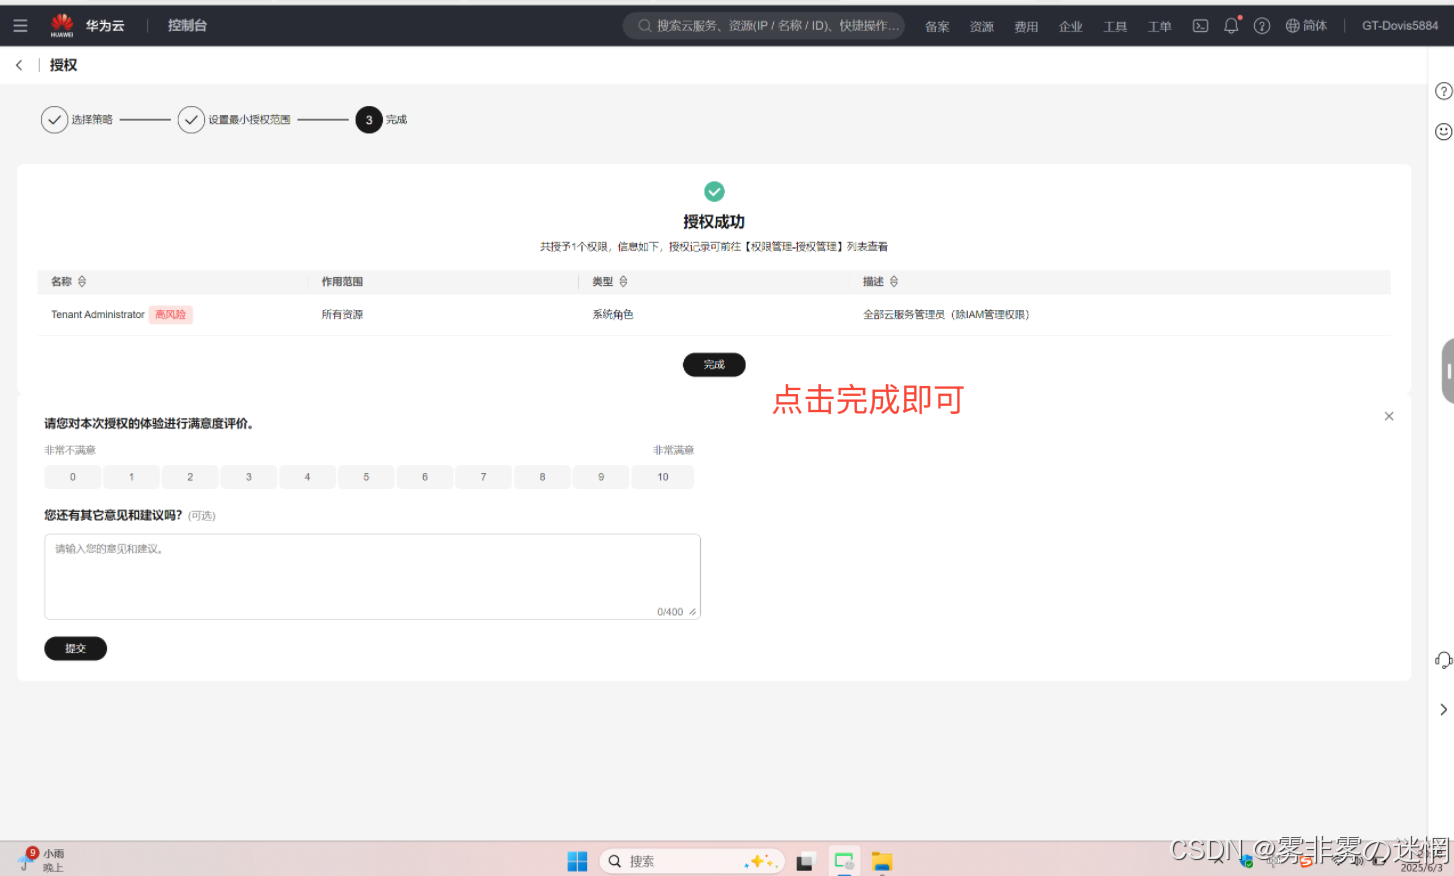Expand the right sidebar chevron
1454x876 pixels.
pos(1443,709)
